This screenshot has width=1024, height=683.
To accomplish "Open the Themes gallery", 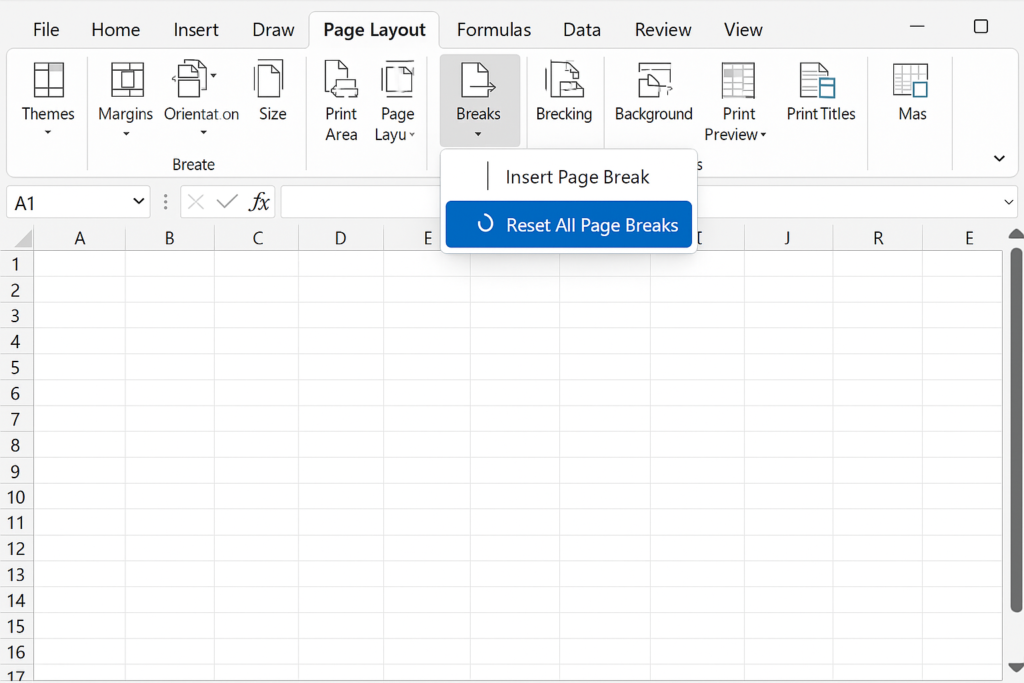I will 48,99.
